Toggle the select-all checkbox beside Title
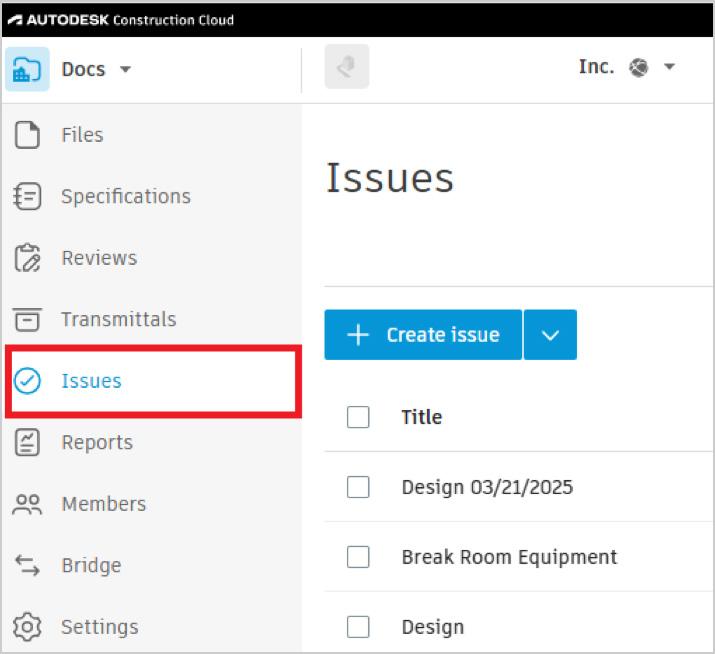The width and height of the screenshot is (715, 654). click(358, 417)
